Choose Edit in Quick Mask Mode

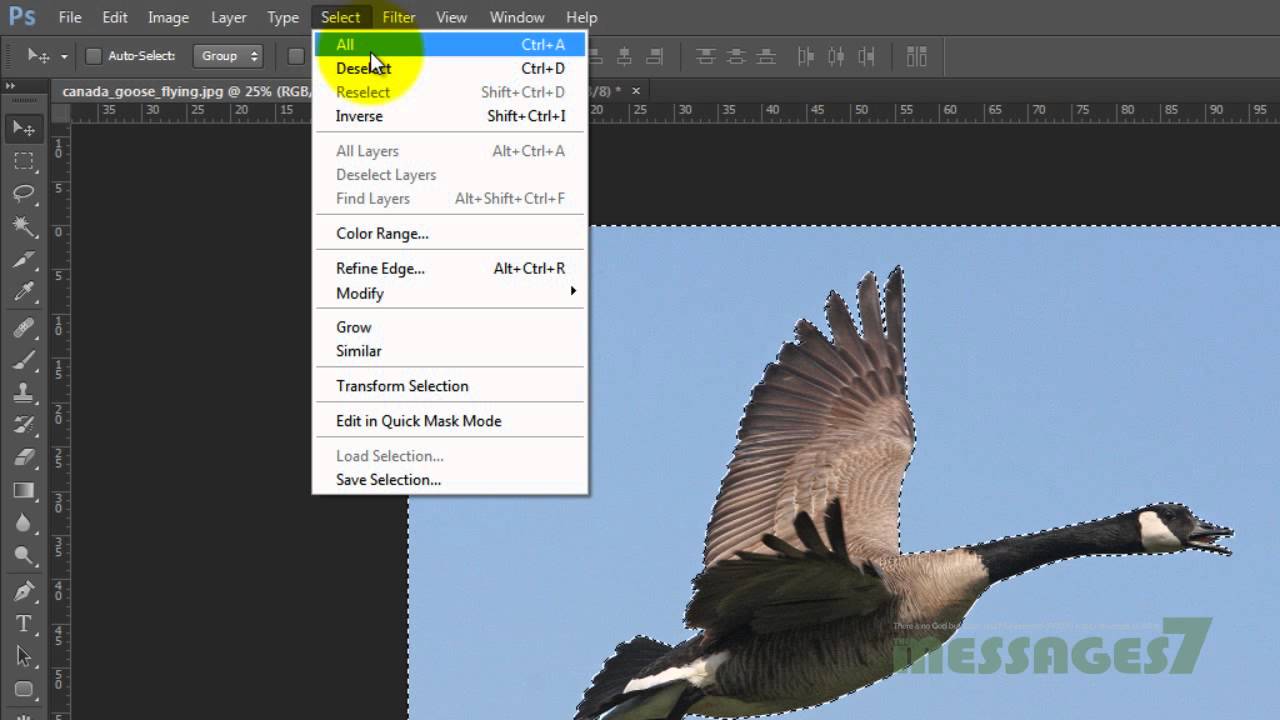tap(450, 421)
